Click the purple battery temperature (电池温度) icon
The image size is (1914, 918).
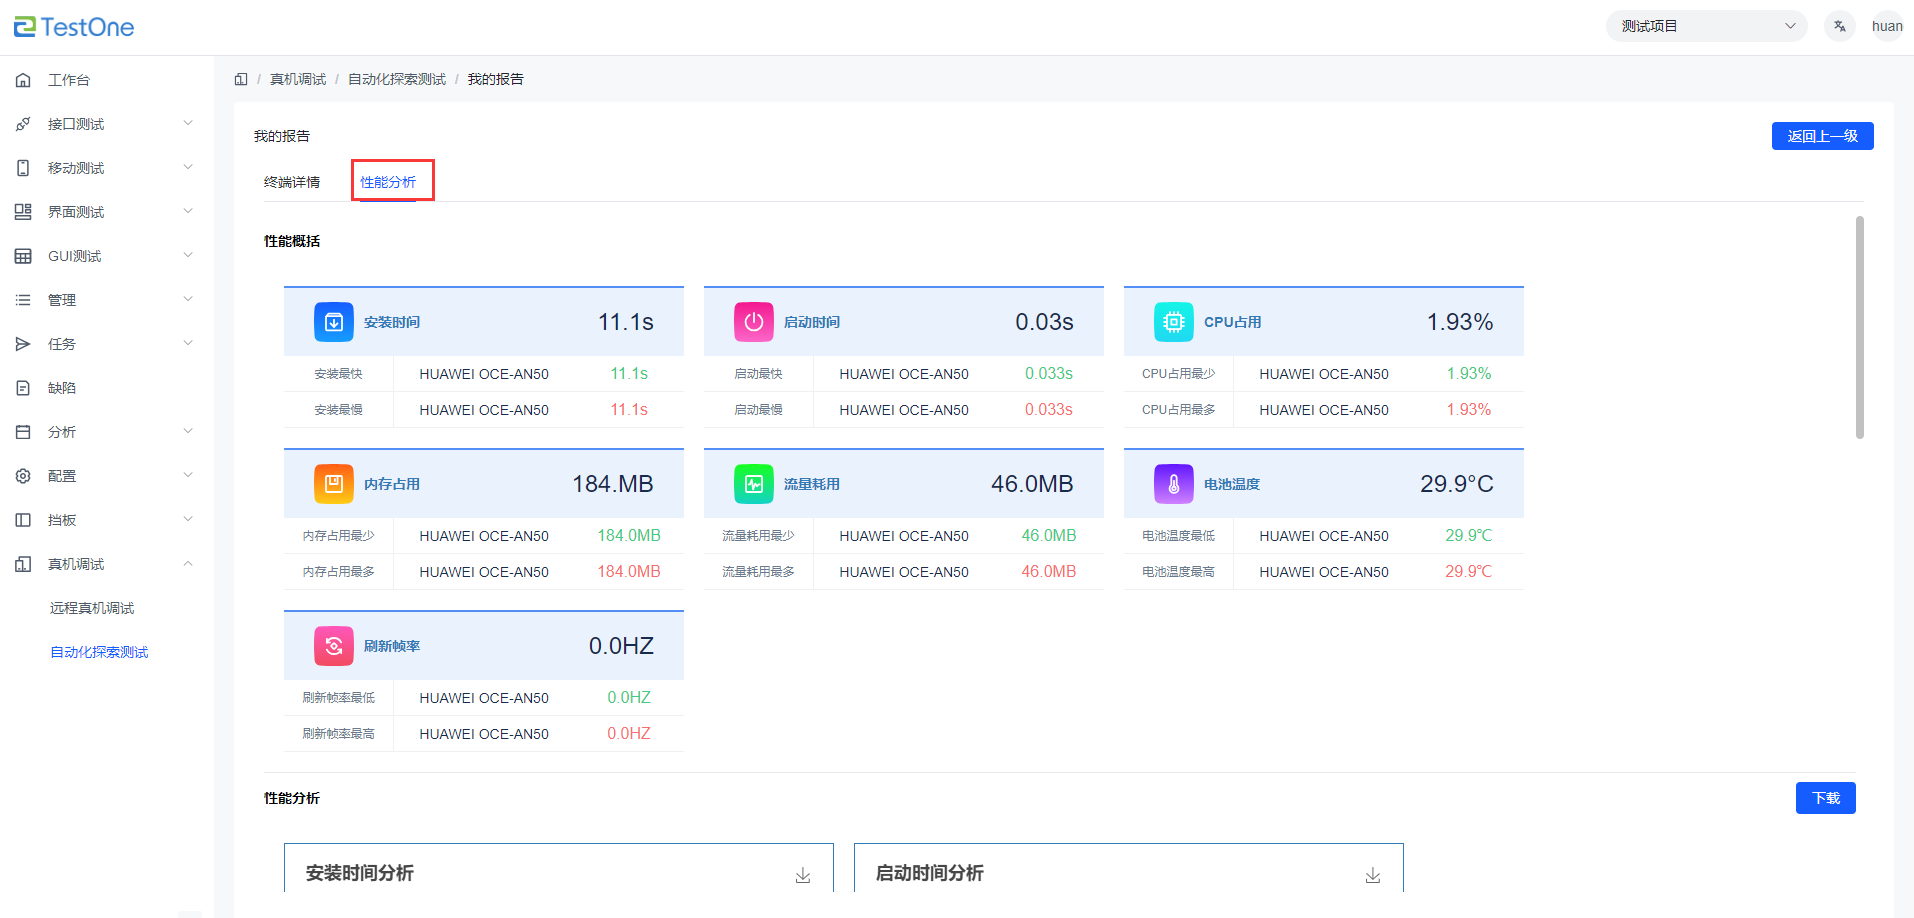click(1174, 484)
